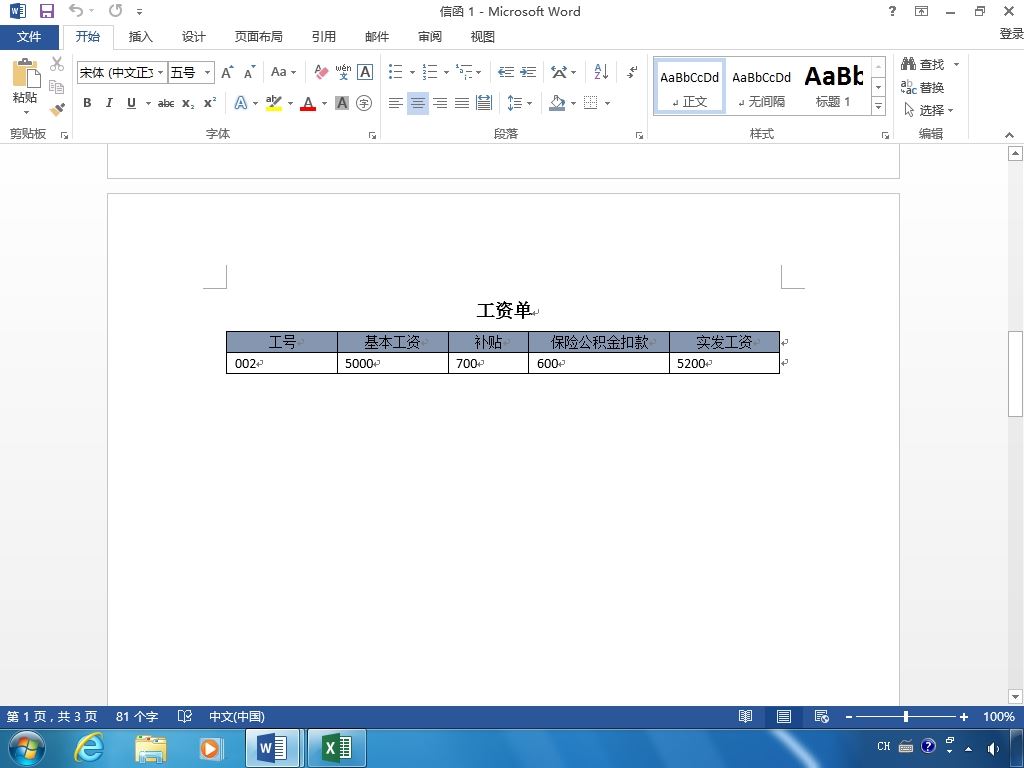
Task: Open the 文件 File tab
Action: [29, 37]
